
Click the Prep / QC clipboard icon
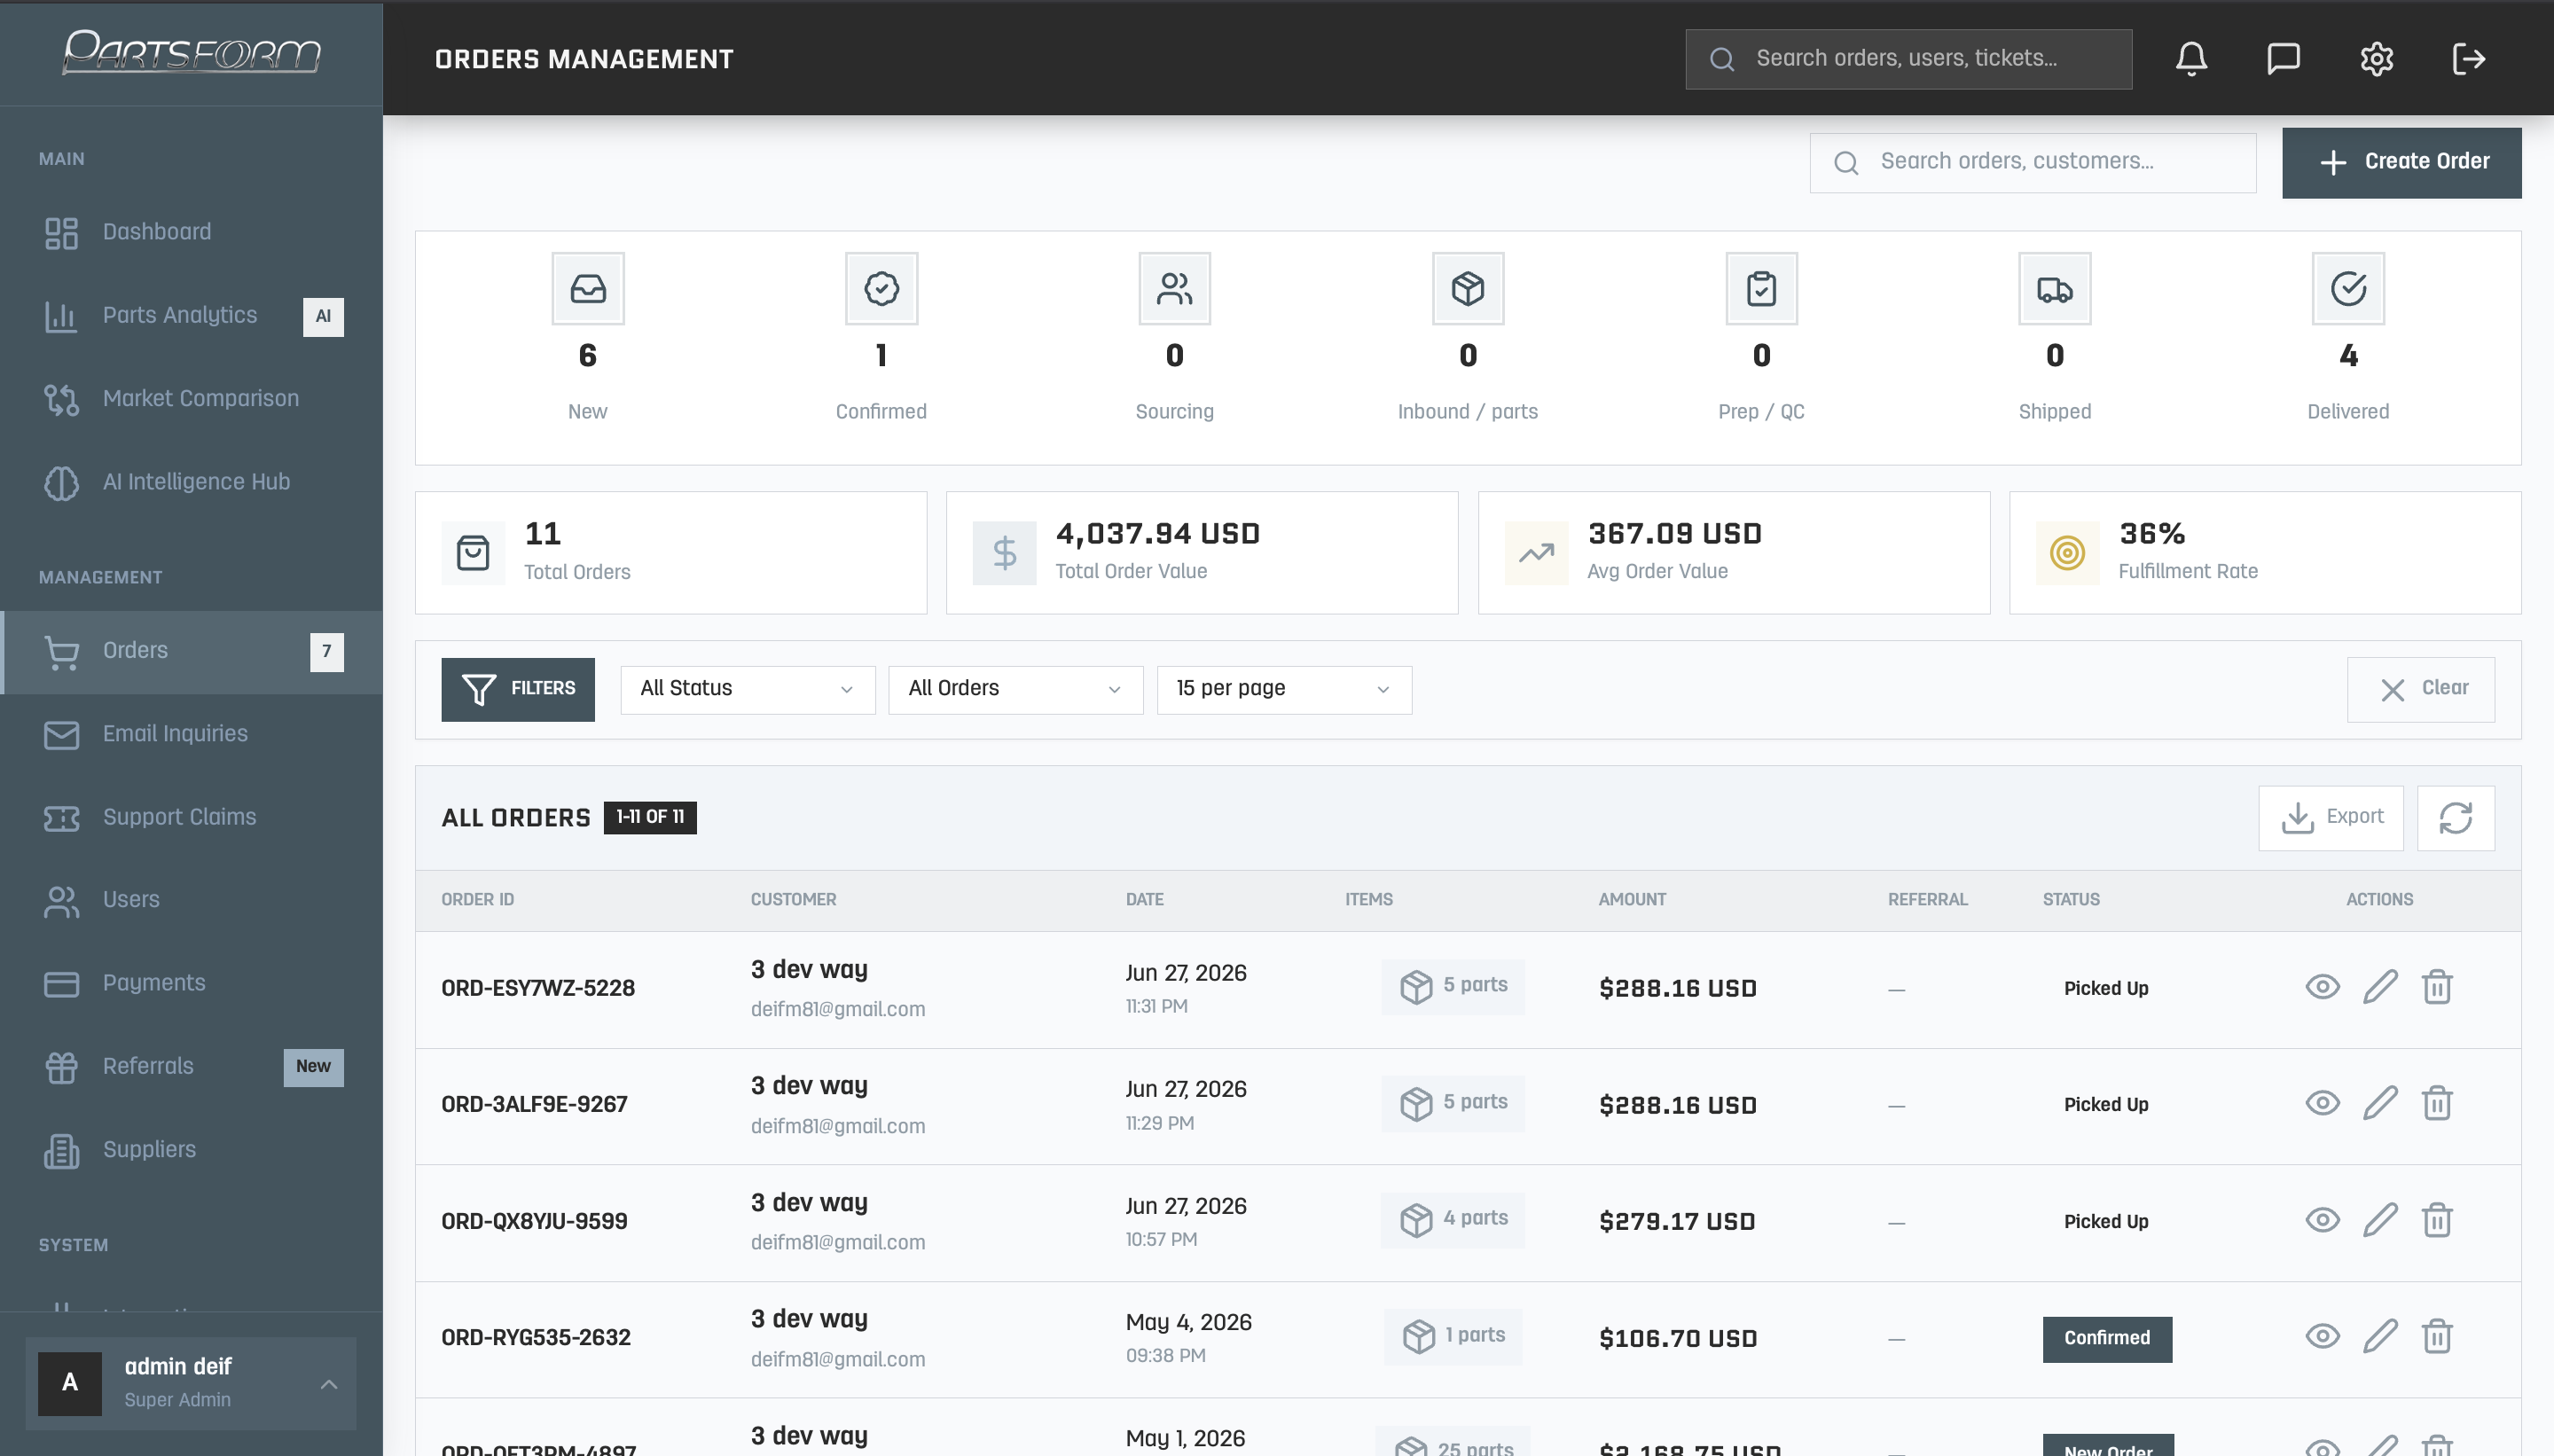(x=1761, y=289)
